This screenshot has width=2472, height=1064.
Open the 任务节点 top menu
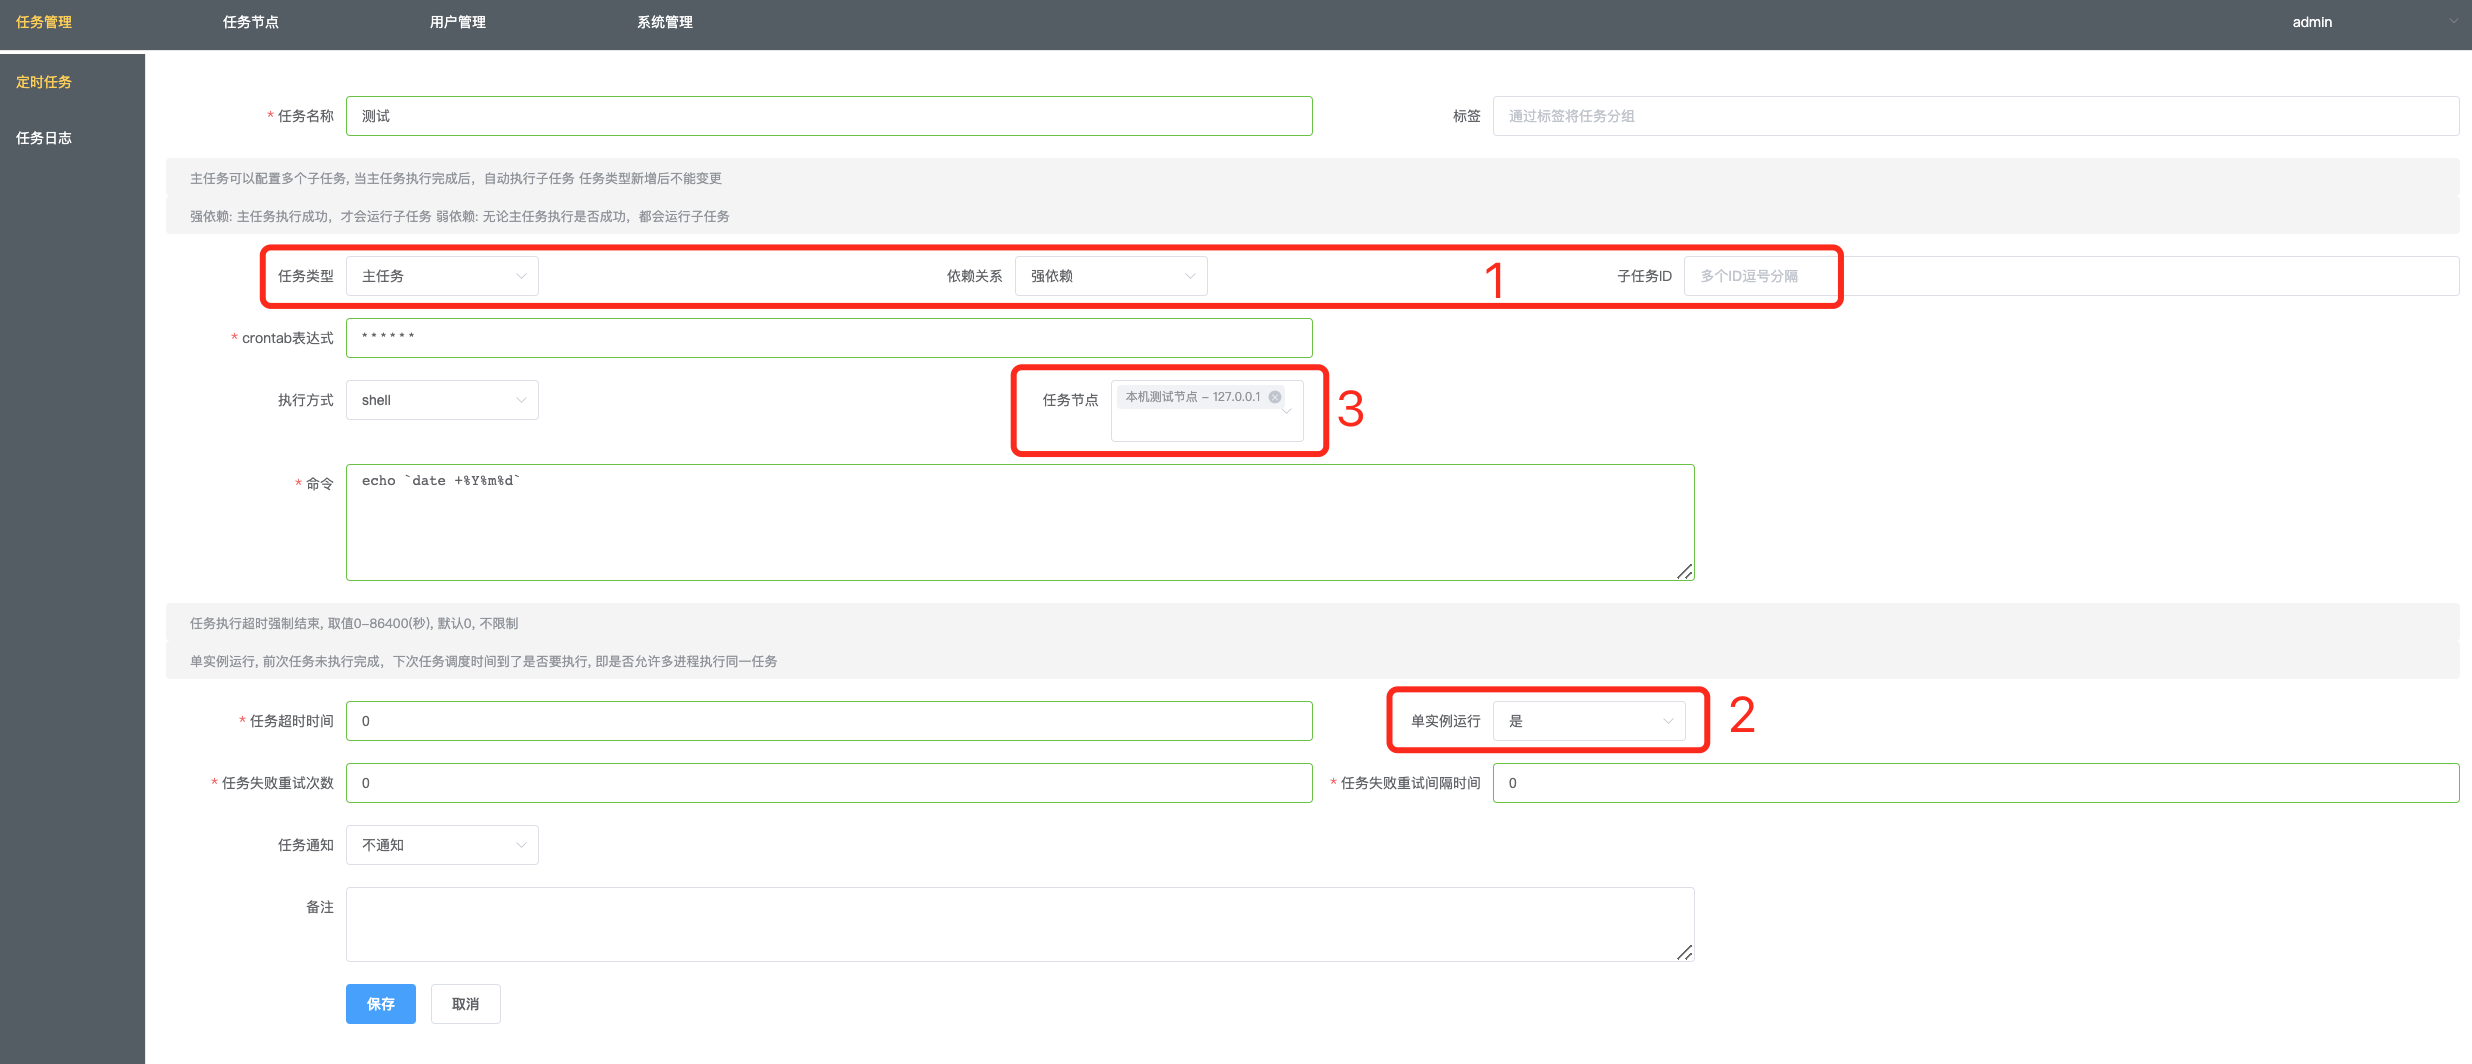[251, 22]
